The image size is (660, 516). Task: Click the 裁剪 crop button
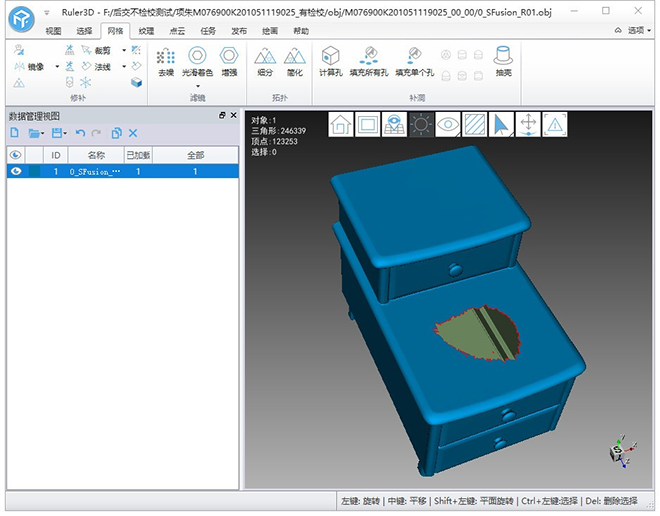[x=102, y=50]
